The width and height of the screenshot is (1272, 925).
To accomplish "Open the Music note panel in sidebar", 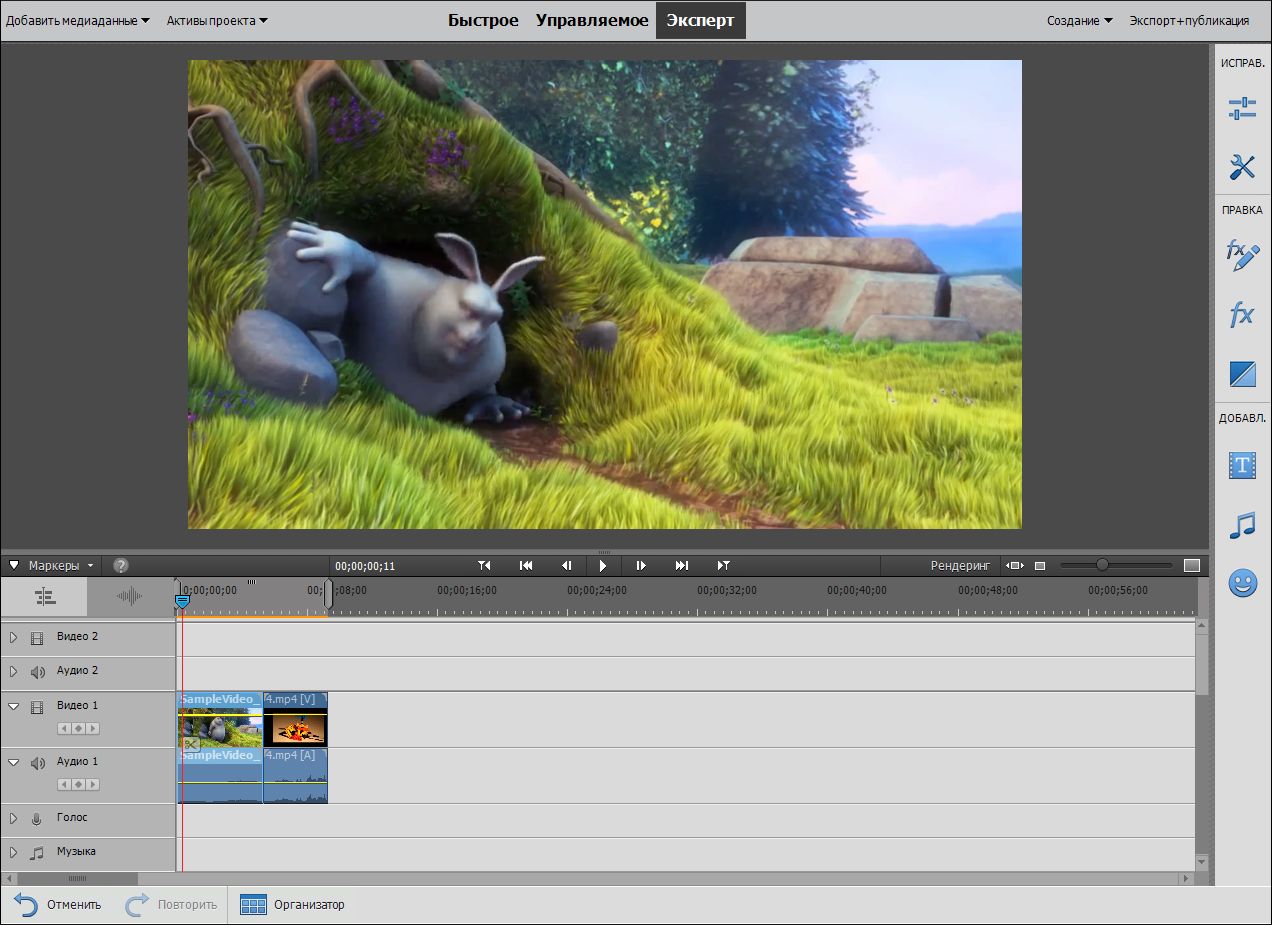I will [x=1242, y=525].
